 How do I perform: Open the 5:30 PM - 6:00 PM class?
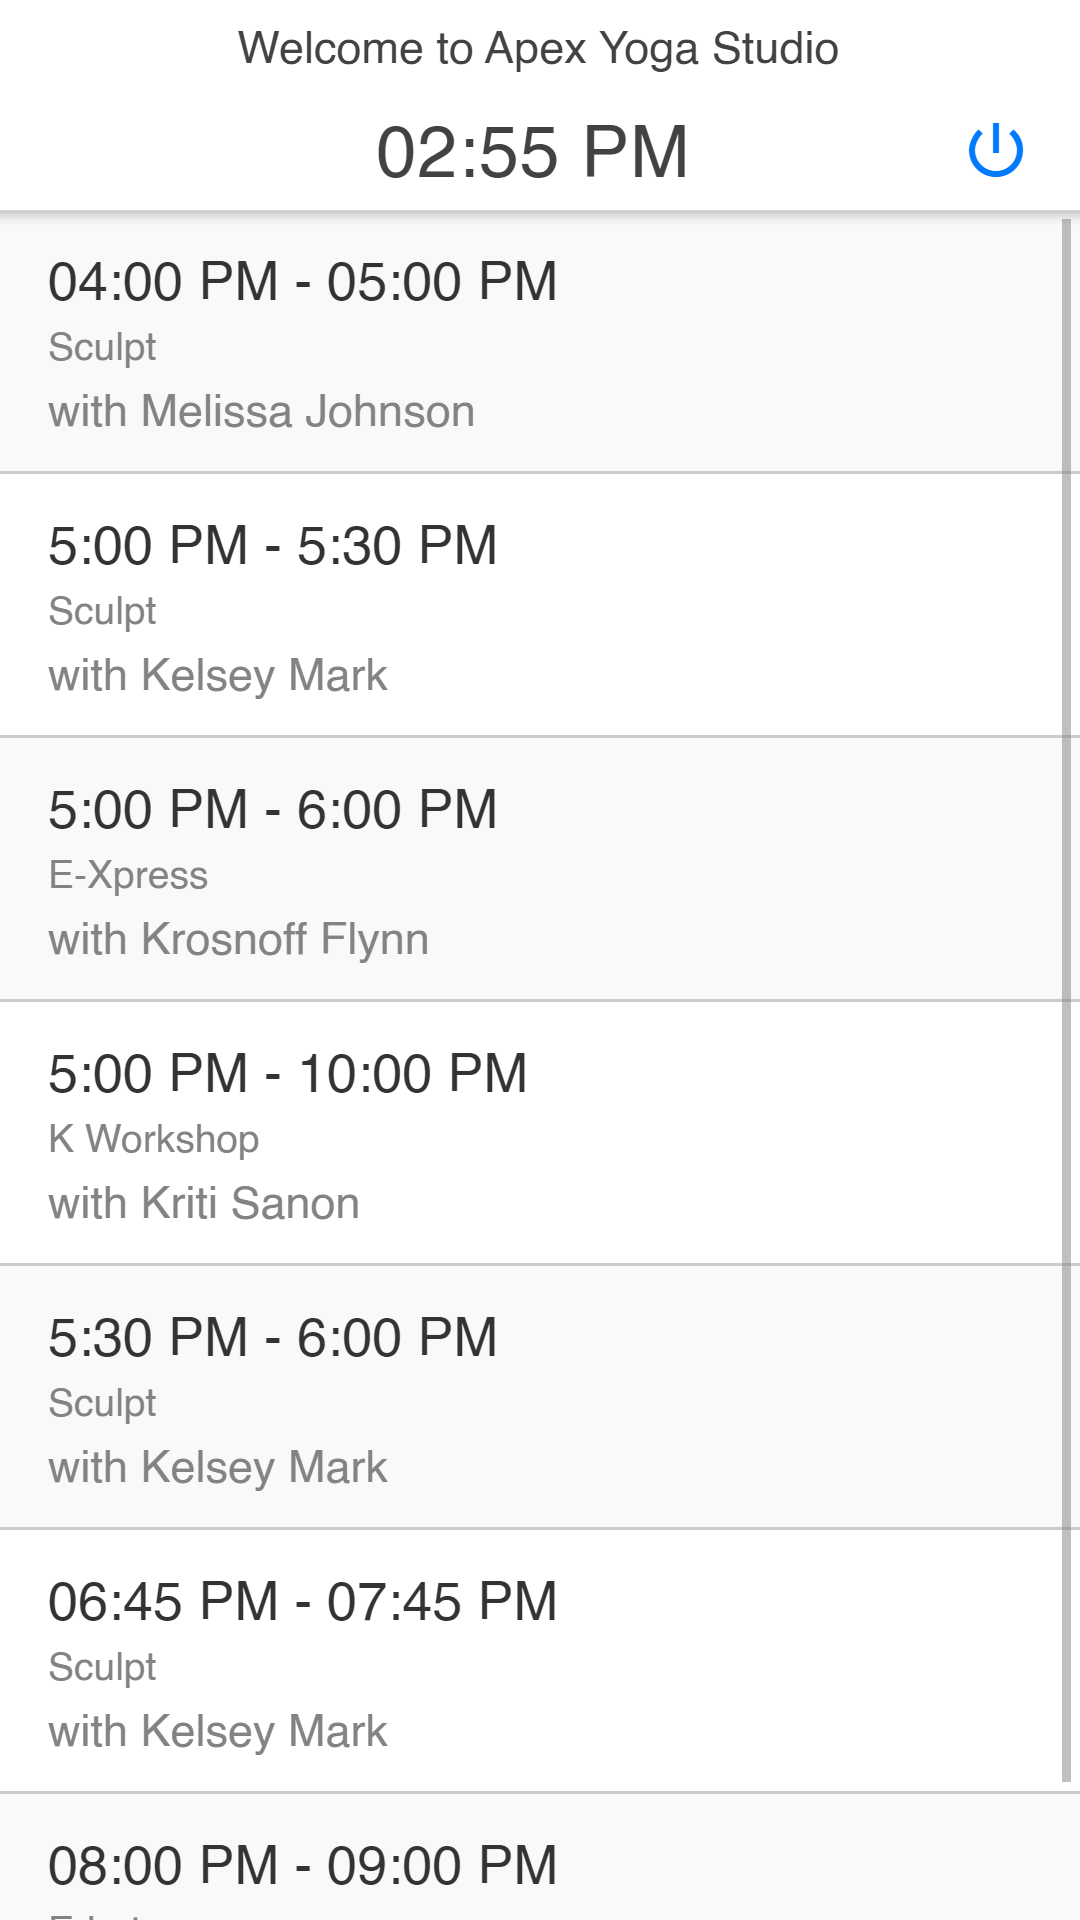click(273, 1338)
